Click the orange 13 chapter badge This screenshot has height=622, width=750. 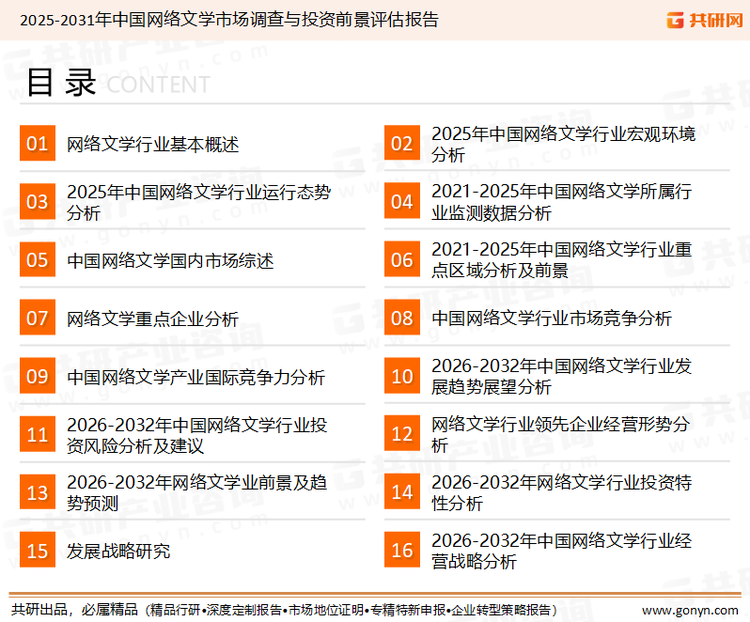[37, 492]
